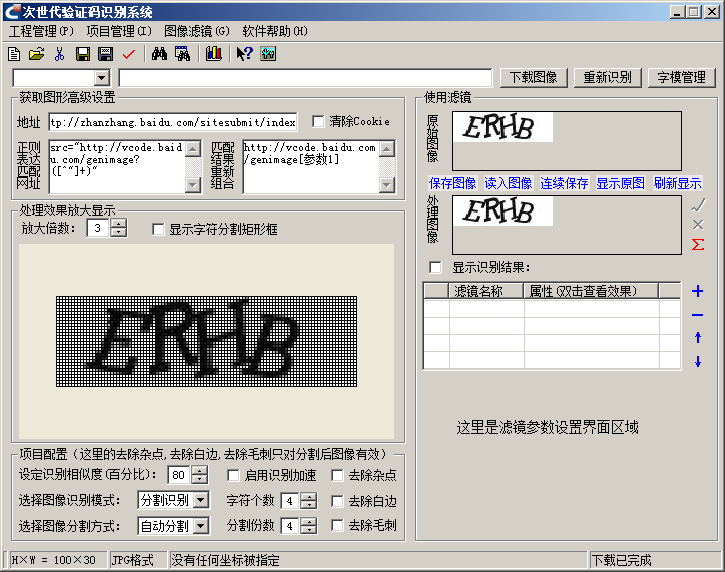Click the red sigma icon
This screenshot has height=572, width=725.
698,244
